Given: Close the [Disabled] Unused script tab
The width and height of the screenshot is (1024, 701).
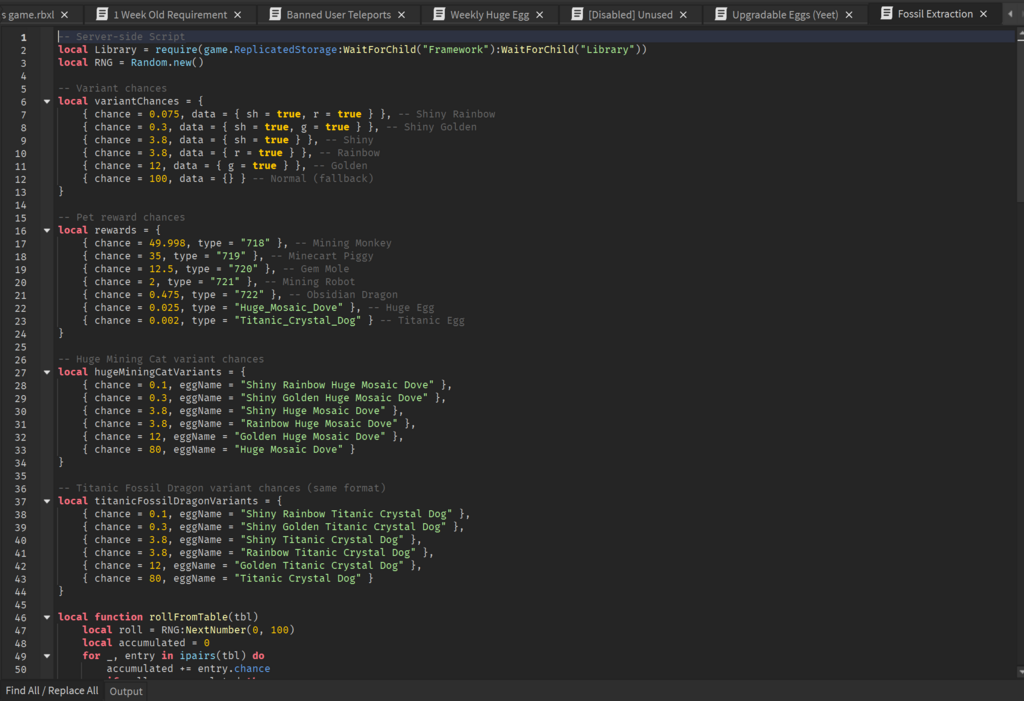Looking at the screenshot, I should click(x=683, y=15).
